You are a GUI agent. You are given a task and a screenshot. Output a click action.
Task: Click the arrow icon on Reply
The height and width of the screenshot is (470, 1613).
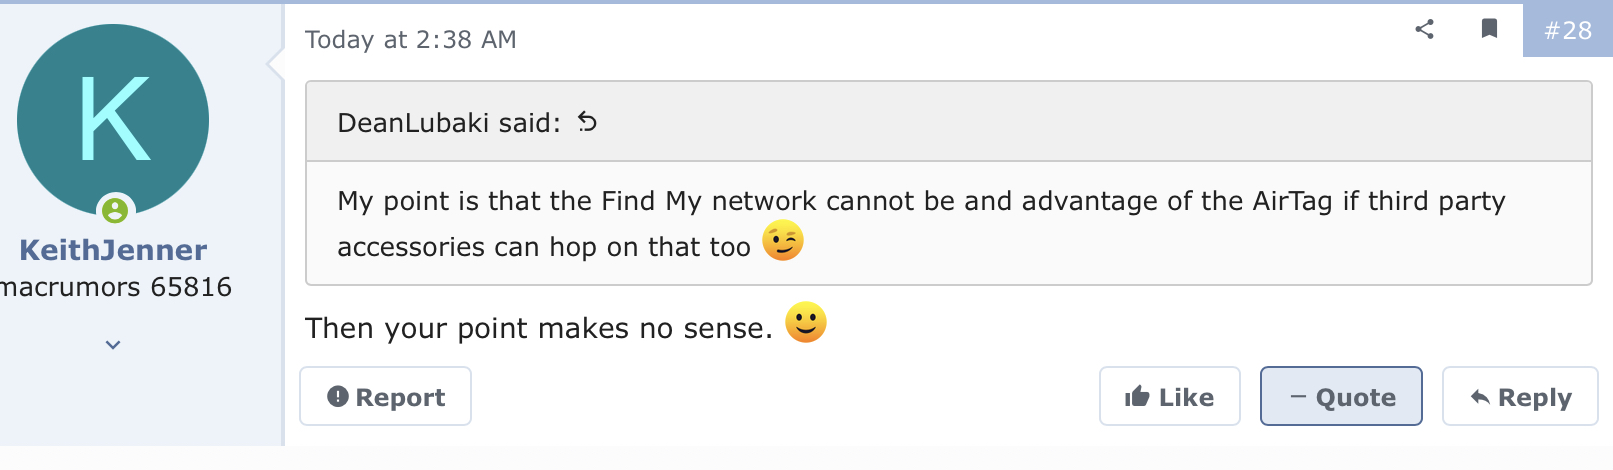click(1480, 397)
